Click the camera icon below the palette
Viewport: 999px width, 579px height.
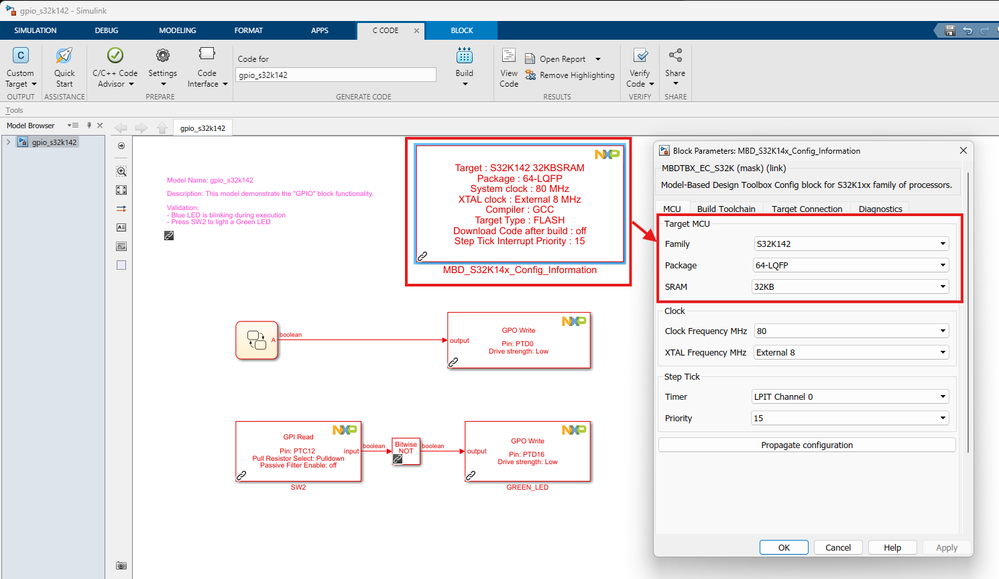pyautogui.click(x=121, y=565)
